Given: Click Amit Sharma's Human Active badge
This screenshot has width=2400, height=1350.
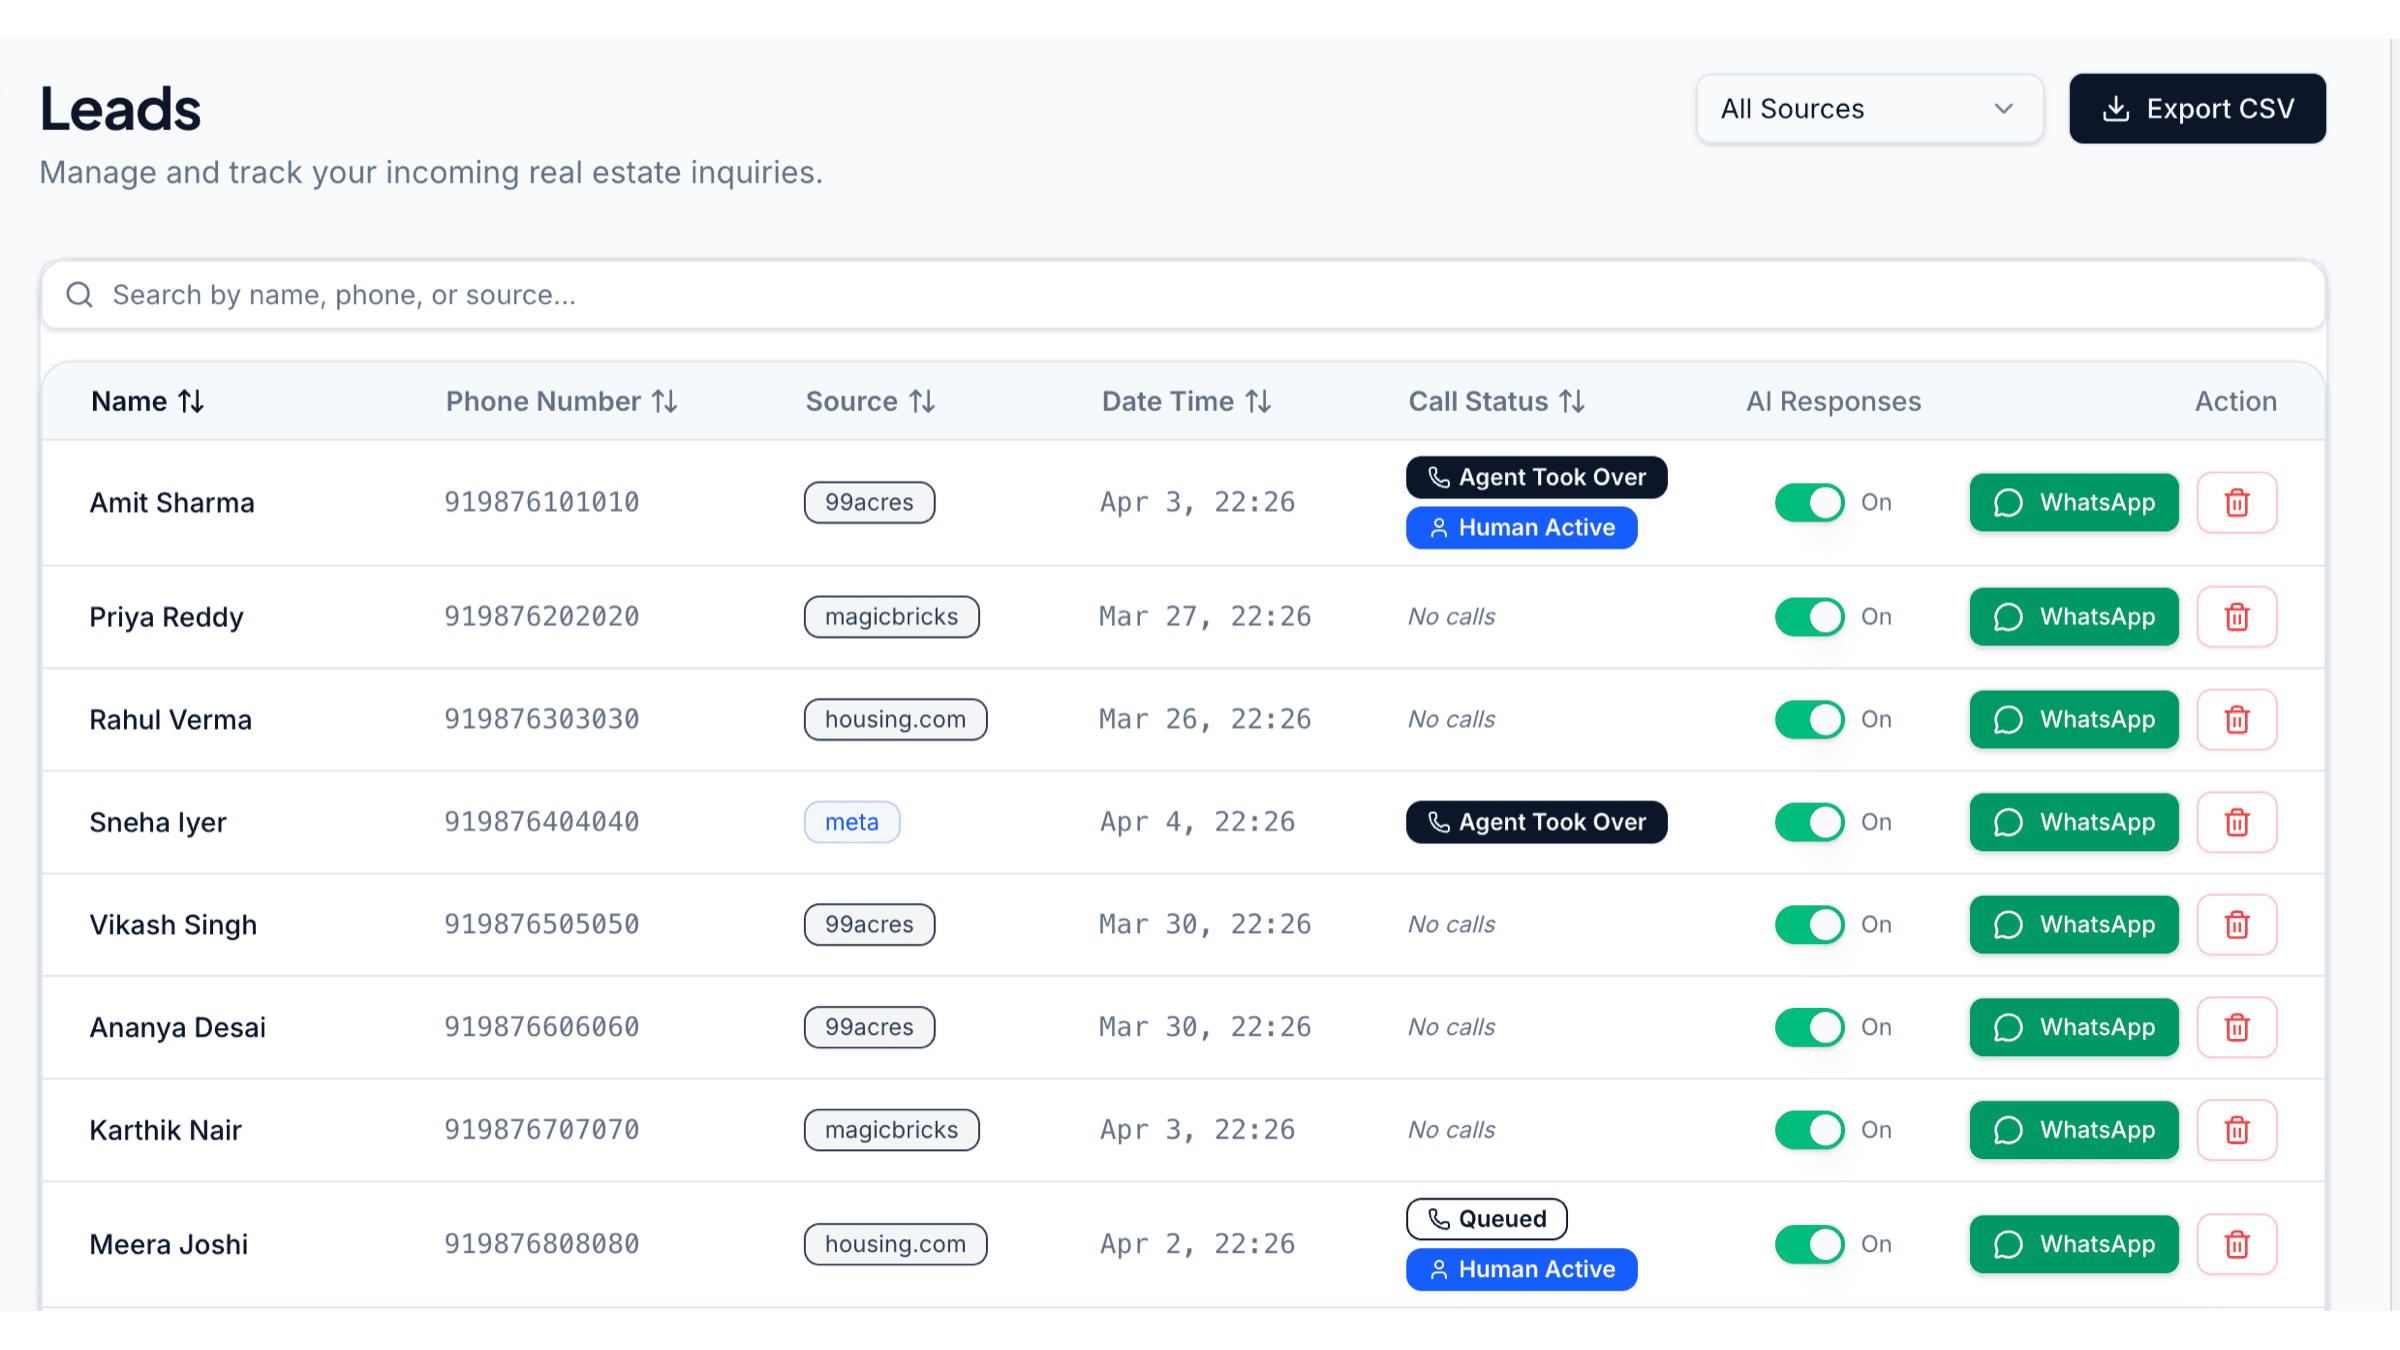Looking at the screenshot, I should coord(1521,527).
